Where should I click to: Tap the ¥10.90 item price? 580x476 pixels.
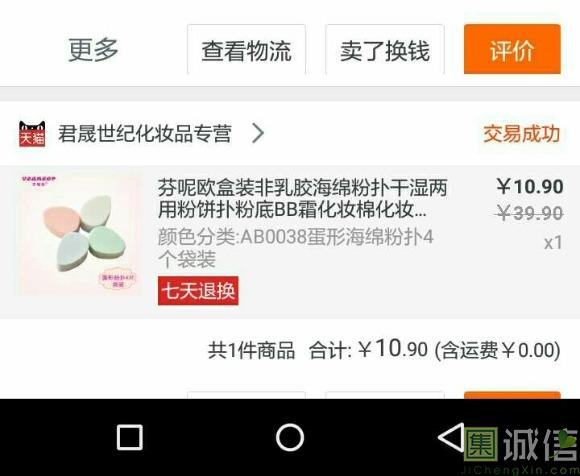pyautogui.click(x=530, y=186)
